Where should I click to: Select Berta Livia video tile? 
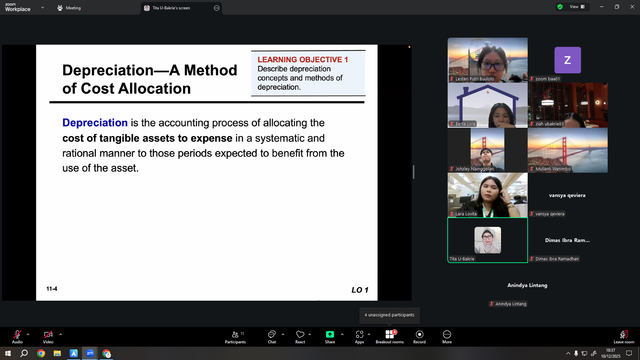coord(487,105)
